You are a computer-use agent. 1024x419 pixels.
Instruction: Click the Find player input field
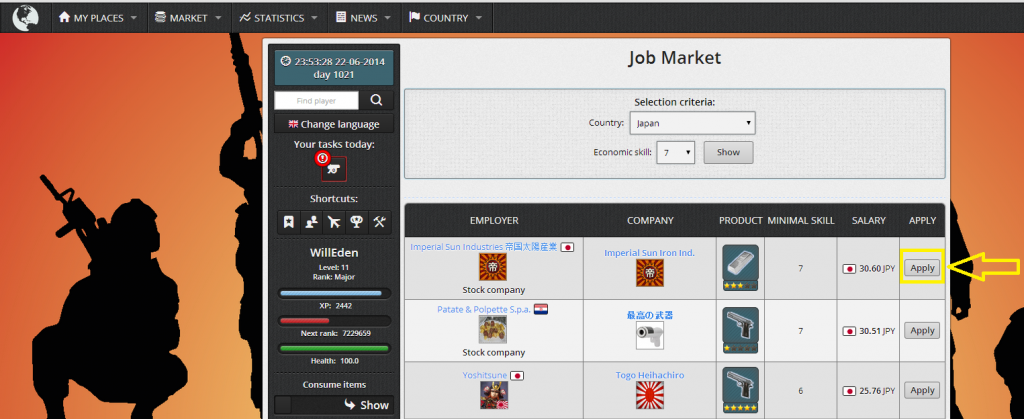click(x=316, y=100)
